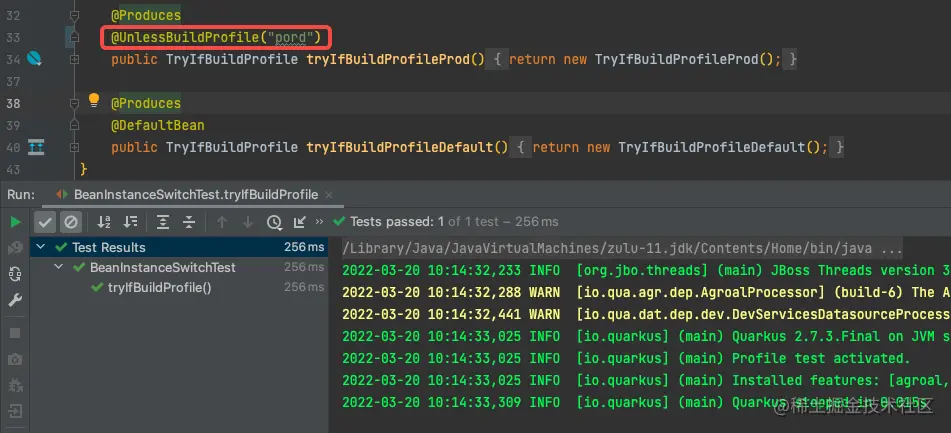Toggle auto-test rerun icon
The width and height of the screenshot is (951, 433).
coord(15,274)
